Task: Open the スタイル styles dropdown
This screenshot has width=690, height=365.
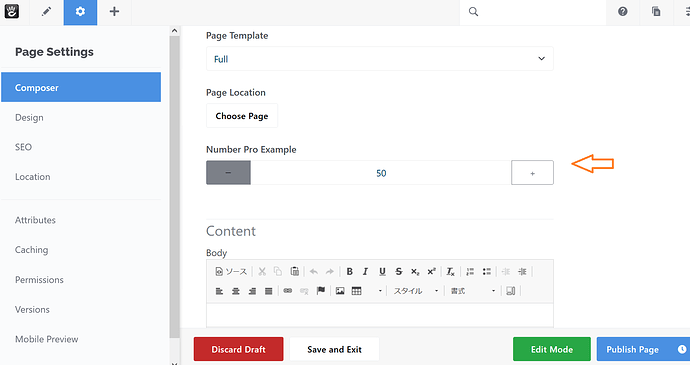Action: click(x=415, y=291)
